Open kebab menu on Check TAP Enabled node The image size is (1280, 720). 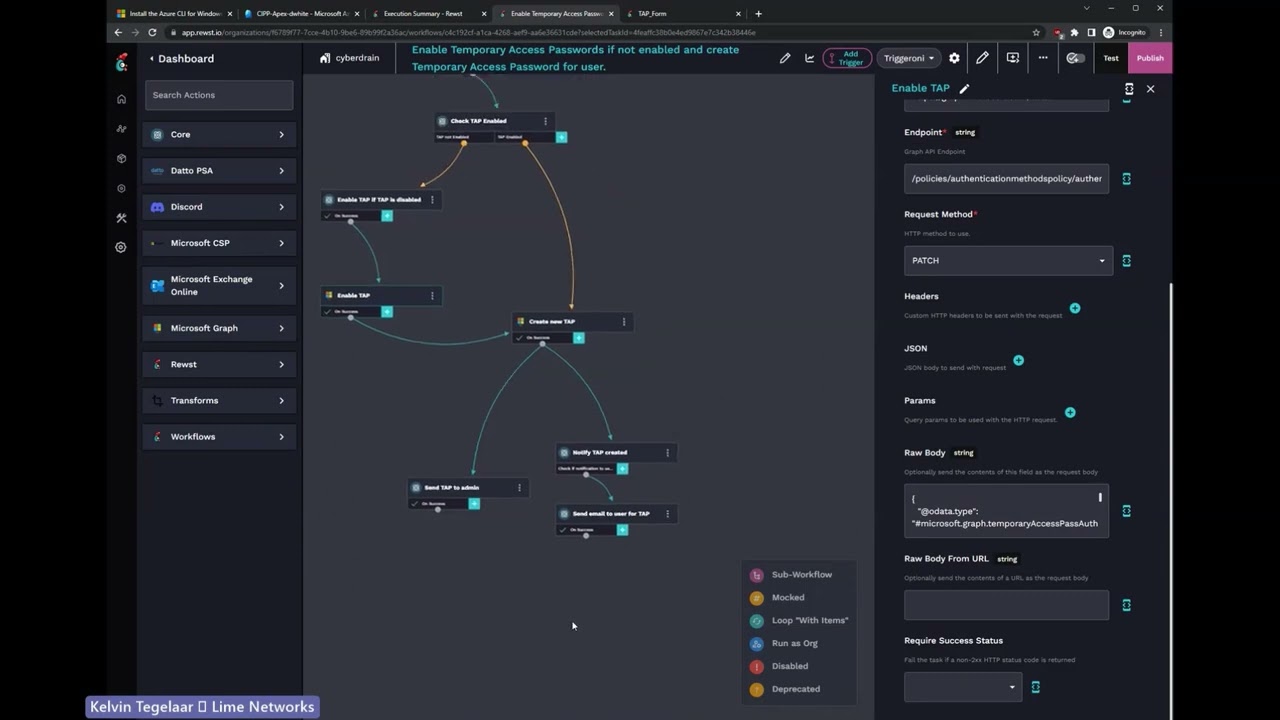tap(545, 121)
